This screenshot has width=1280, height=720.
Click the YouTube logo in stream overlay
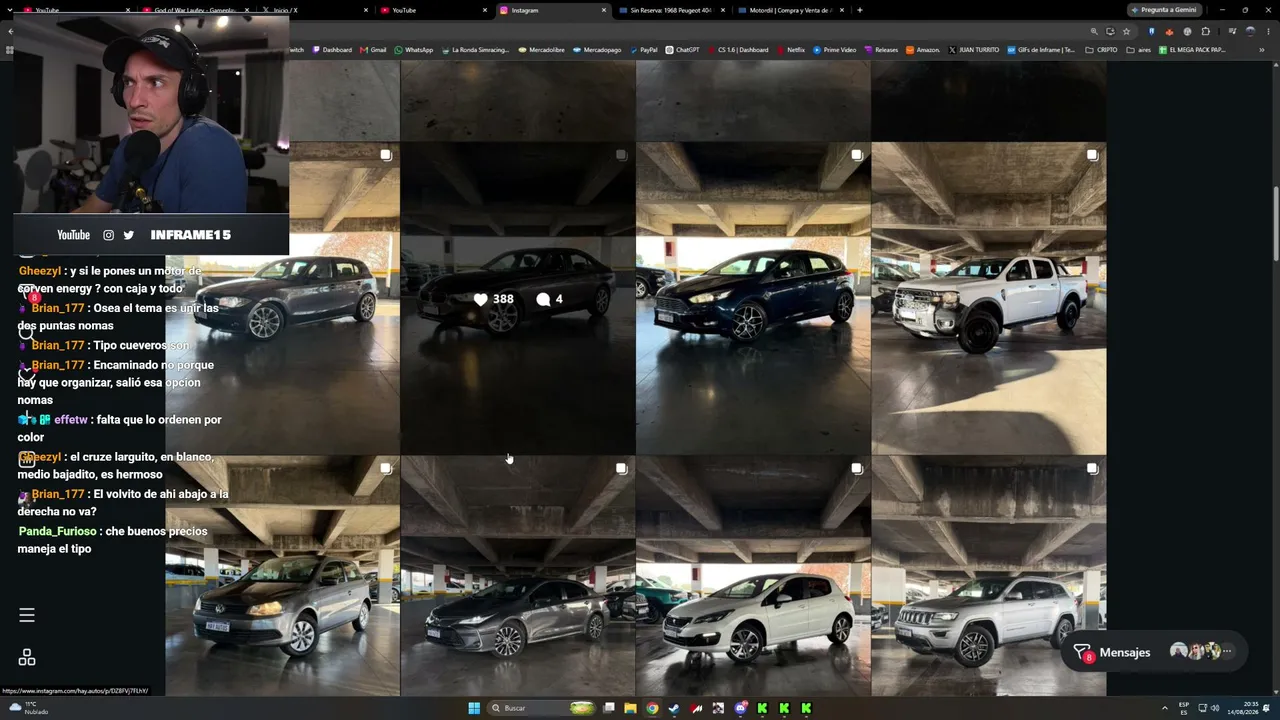pyautogui.click(x=73, y=235)
